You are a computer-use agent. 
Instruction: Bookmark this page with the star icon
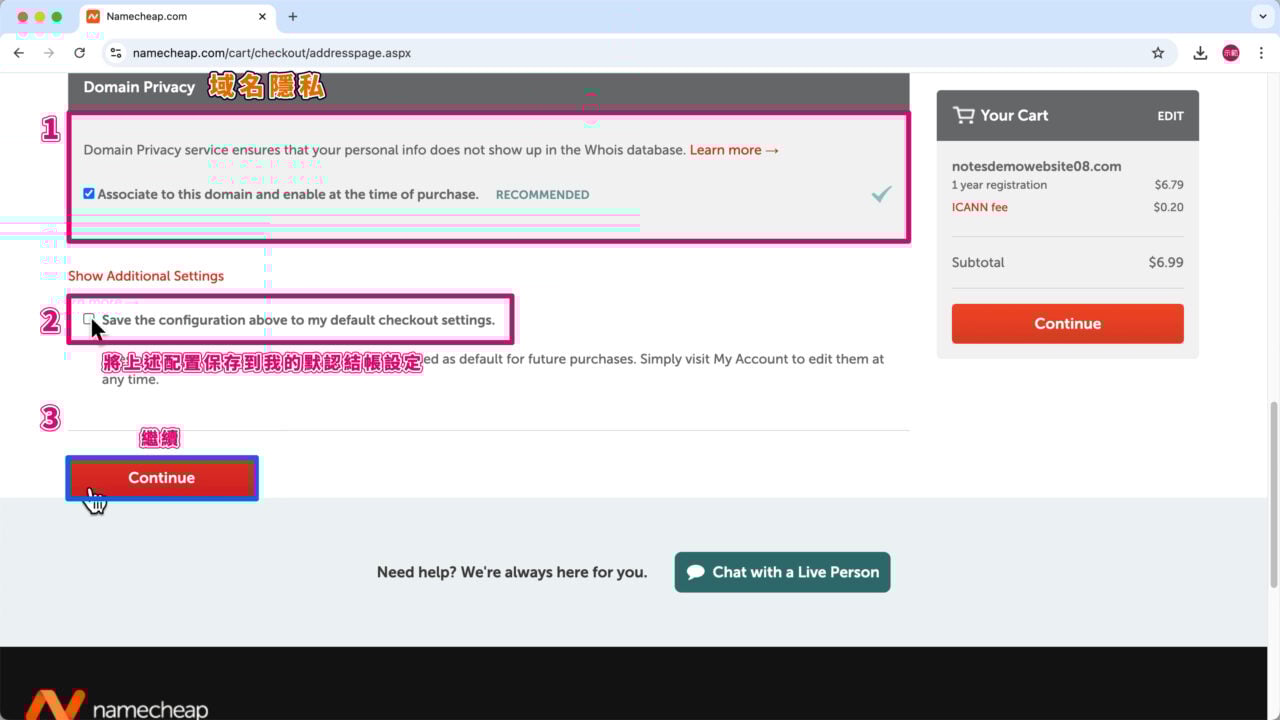pyautogui.click(x=1158, y=53)
